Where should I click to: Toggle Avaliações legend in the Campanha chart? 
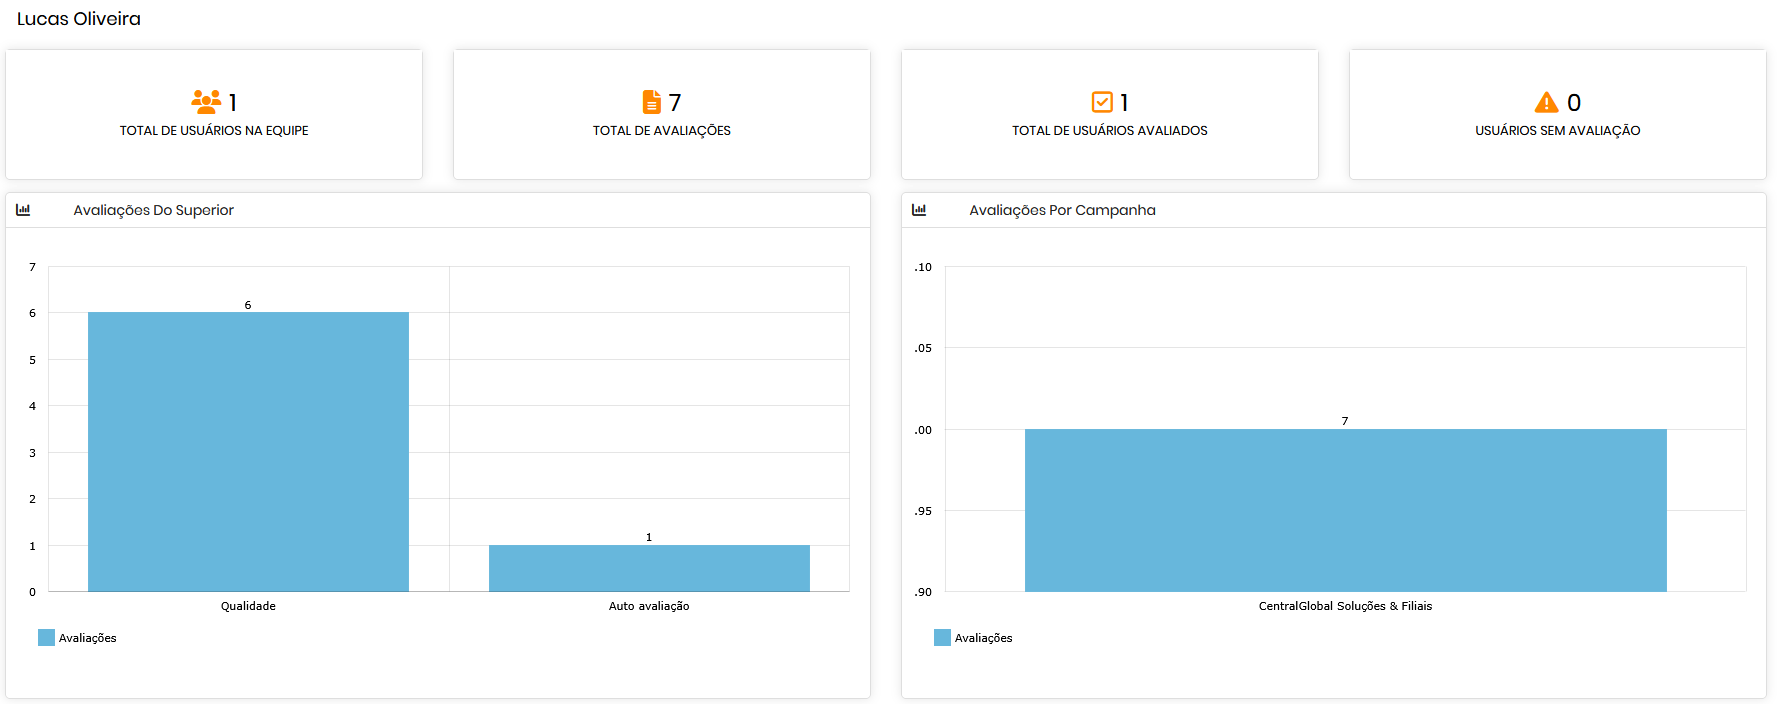tap(973, 638)
